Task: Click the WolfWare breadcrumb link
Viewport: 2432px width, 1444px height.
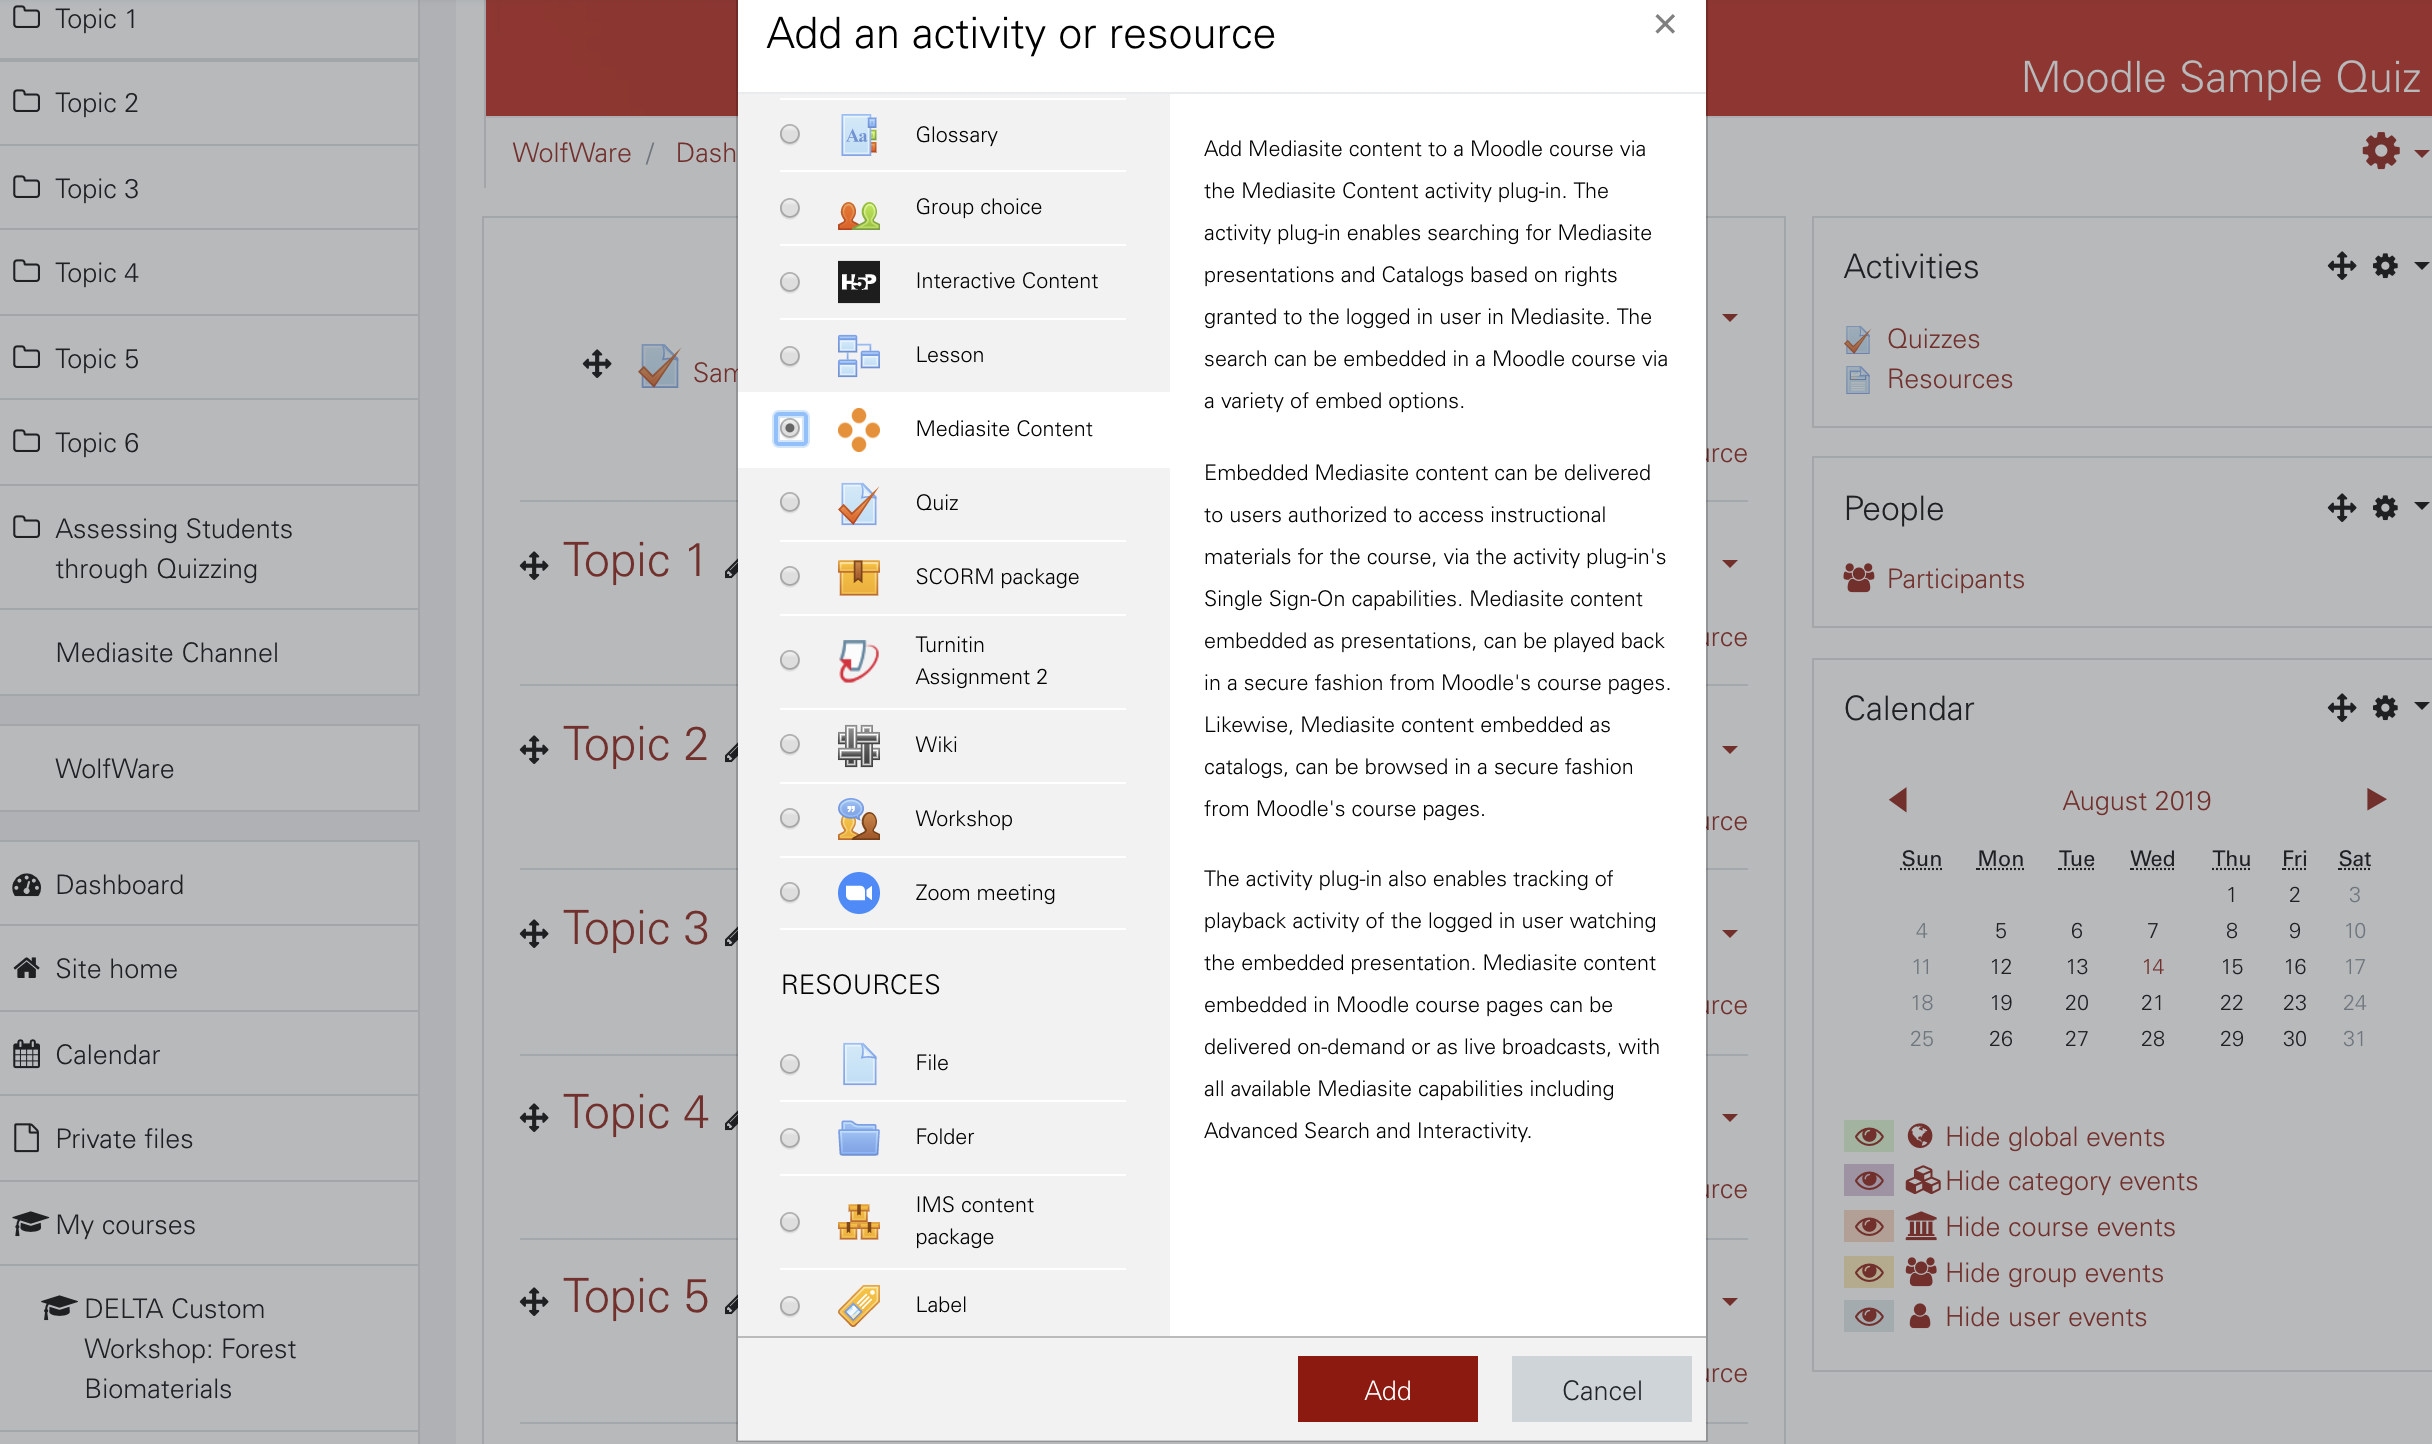Action: click(571, 153)
